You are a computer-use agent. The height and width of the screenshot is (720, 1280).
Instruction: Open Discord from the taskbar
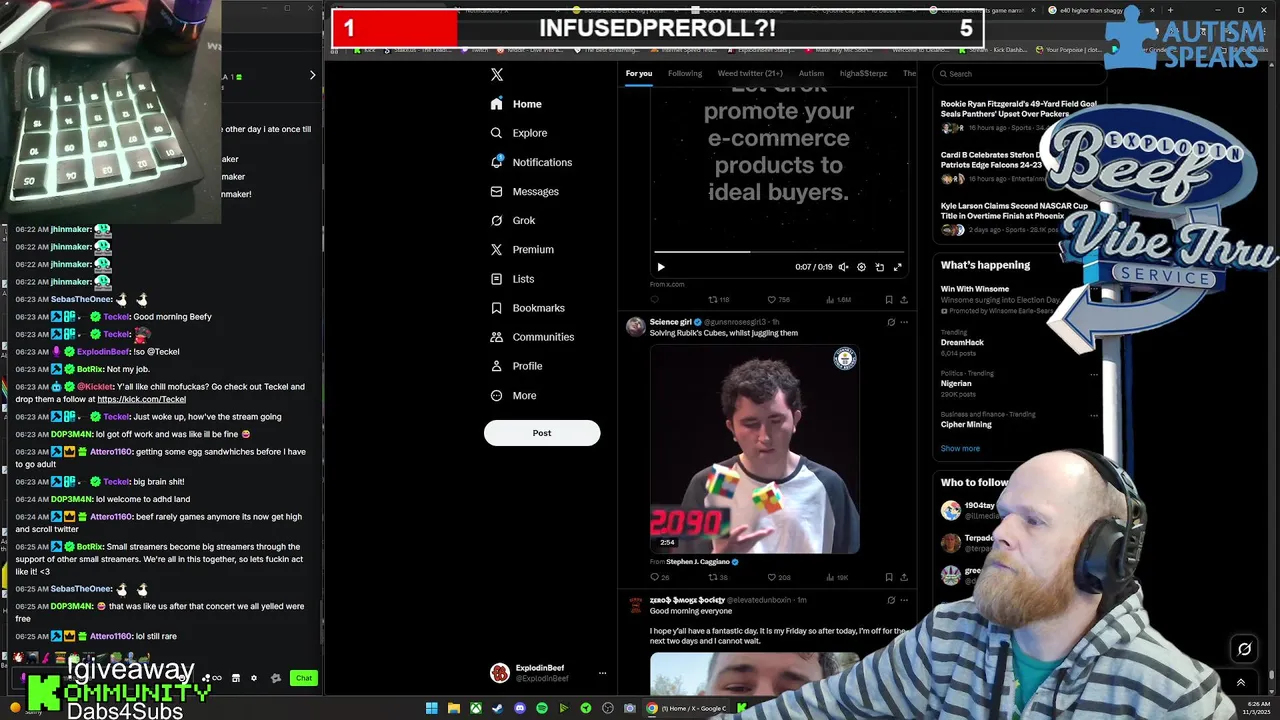click(x=520, y=708)
